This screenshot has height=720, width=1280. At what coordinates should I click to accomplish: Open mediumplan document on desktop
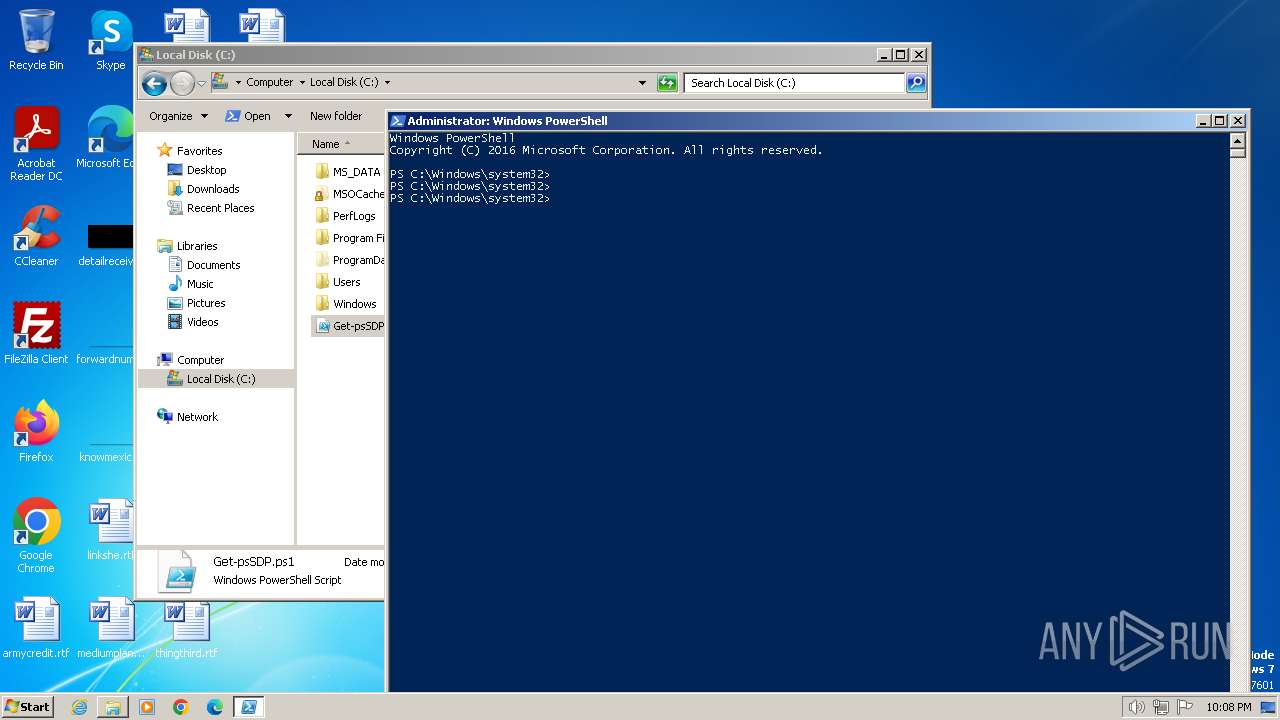click(x=110, y=628)
